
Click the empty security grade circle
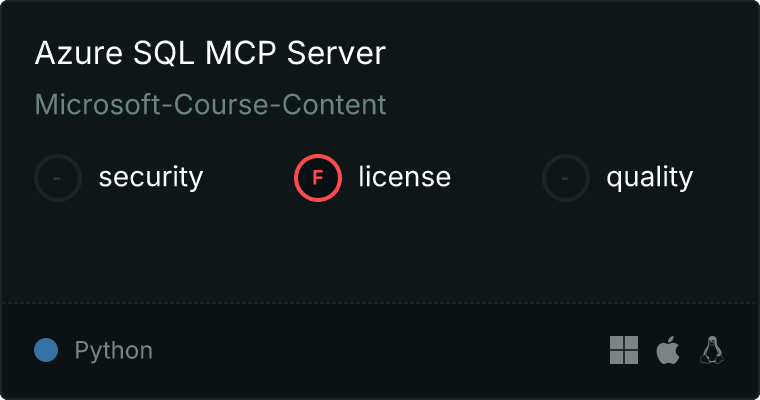[58, 178]
